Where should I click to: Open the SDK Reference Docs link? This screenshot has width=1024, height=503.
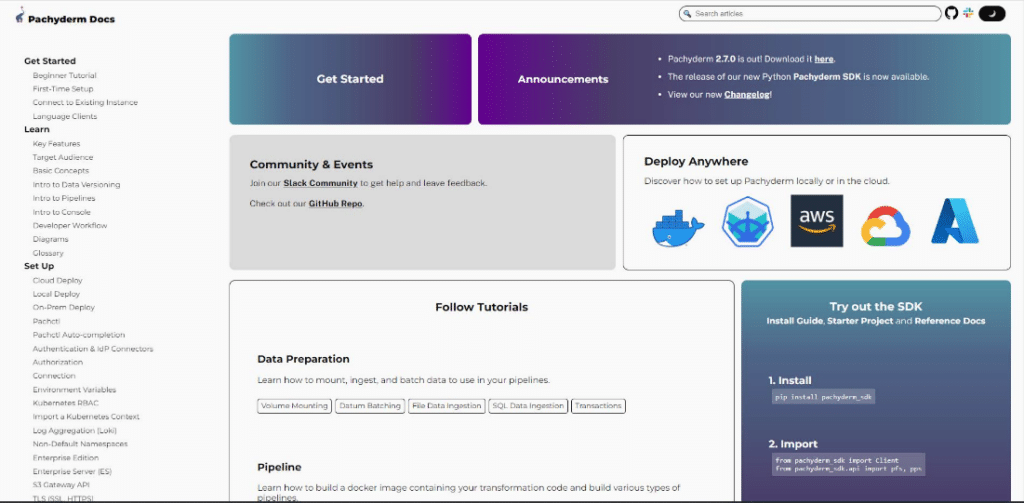(x=950, y=321)
